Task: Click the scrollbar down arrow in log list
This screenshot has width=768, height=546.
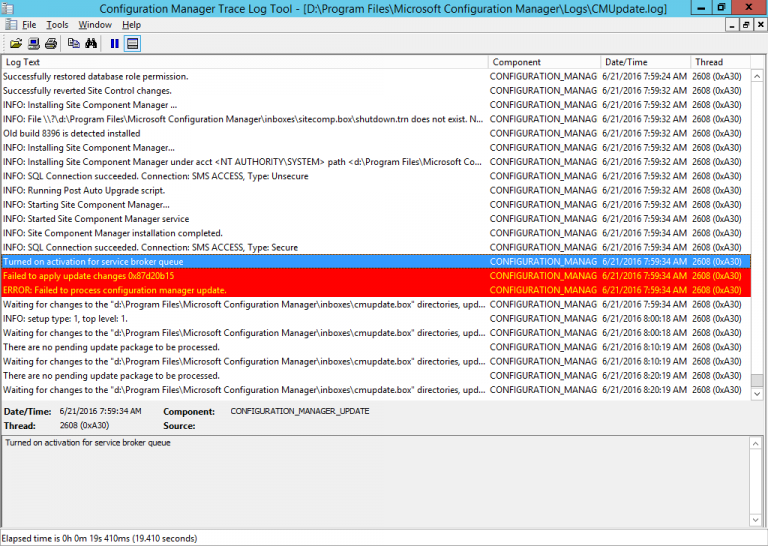Action: coord(757,393)
